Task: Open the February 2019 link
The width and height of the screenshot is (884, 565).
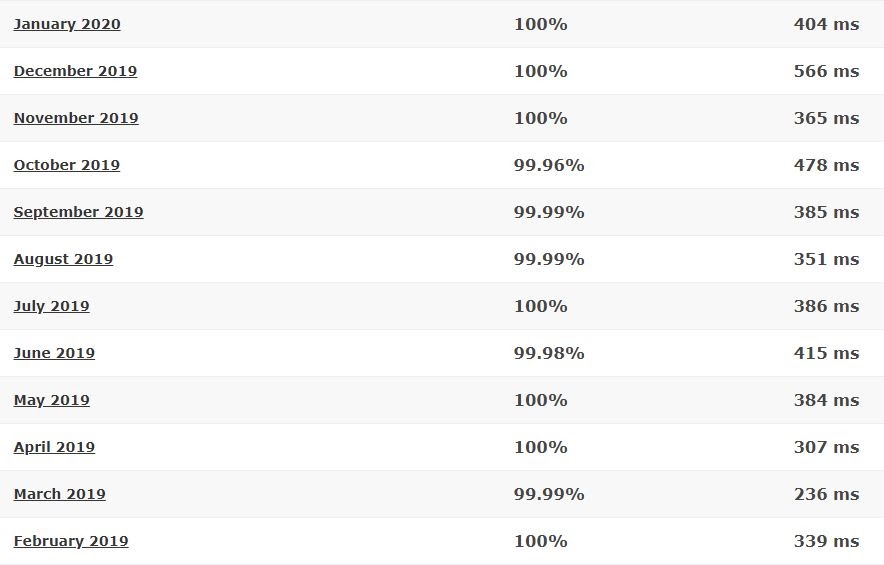Action: (71, 541)
